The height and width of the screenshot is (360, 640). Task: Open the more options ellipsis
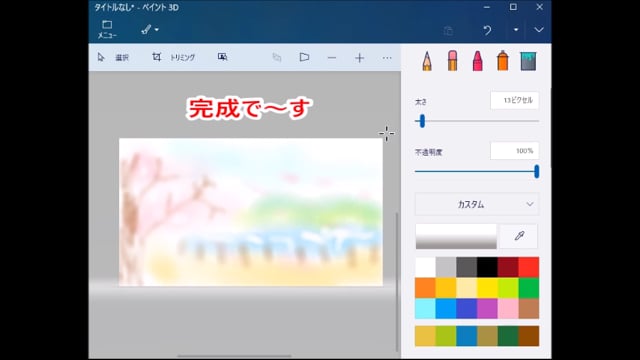[x=387, y=58]
